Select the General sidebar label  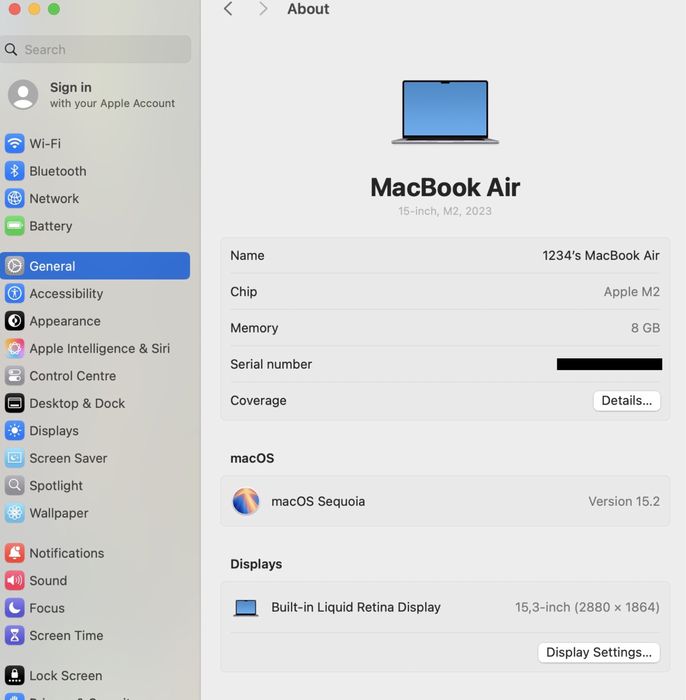point(52,267)
